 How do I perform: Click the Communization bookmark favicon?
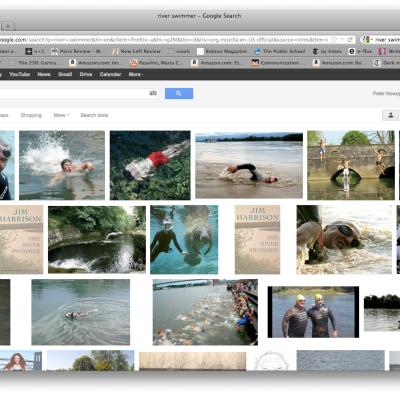pos(255,63)
